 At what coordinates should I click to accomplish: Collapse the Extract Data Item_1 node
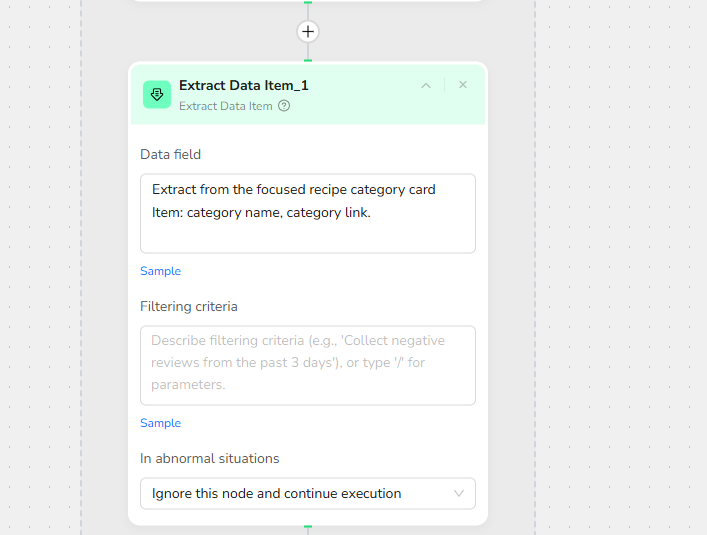coord(426,86)
